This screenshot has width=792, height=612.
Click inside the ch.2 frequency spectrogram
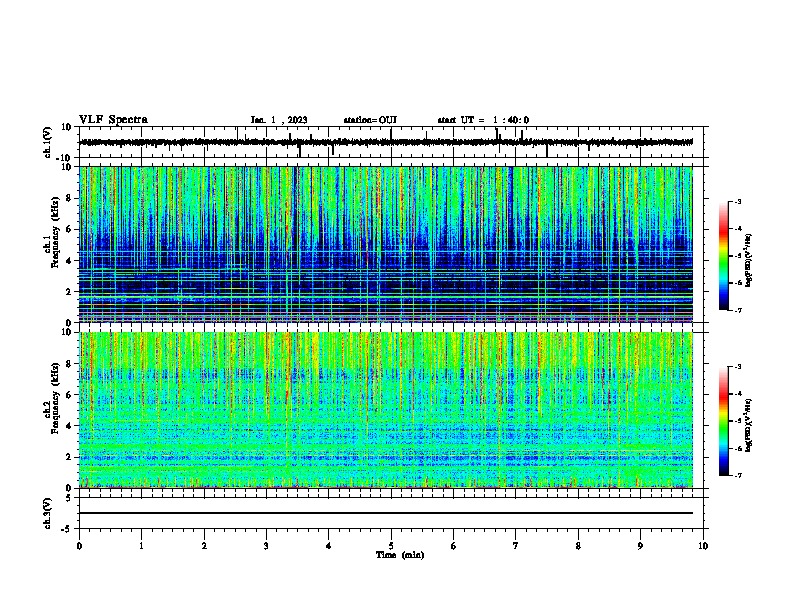coord(386,410)
